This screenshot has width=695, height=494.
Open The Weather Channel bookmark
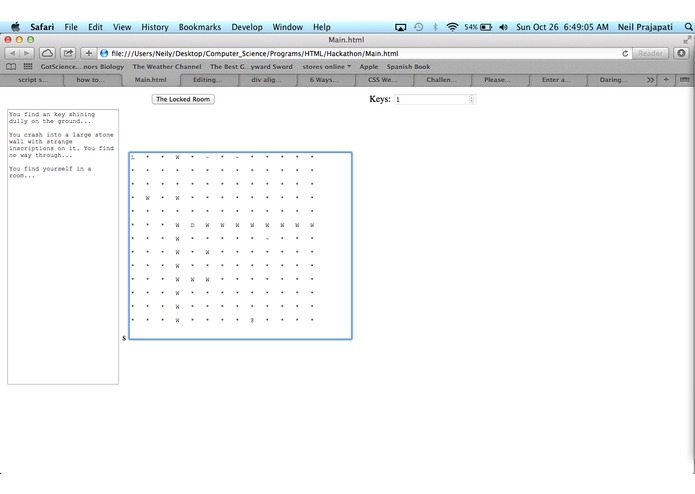(167, 66)
